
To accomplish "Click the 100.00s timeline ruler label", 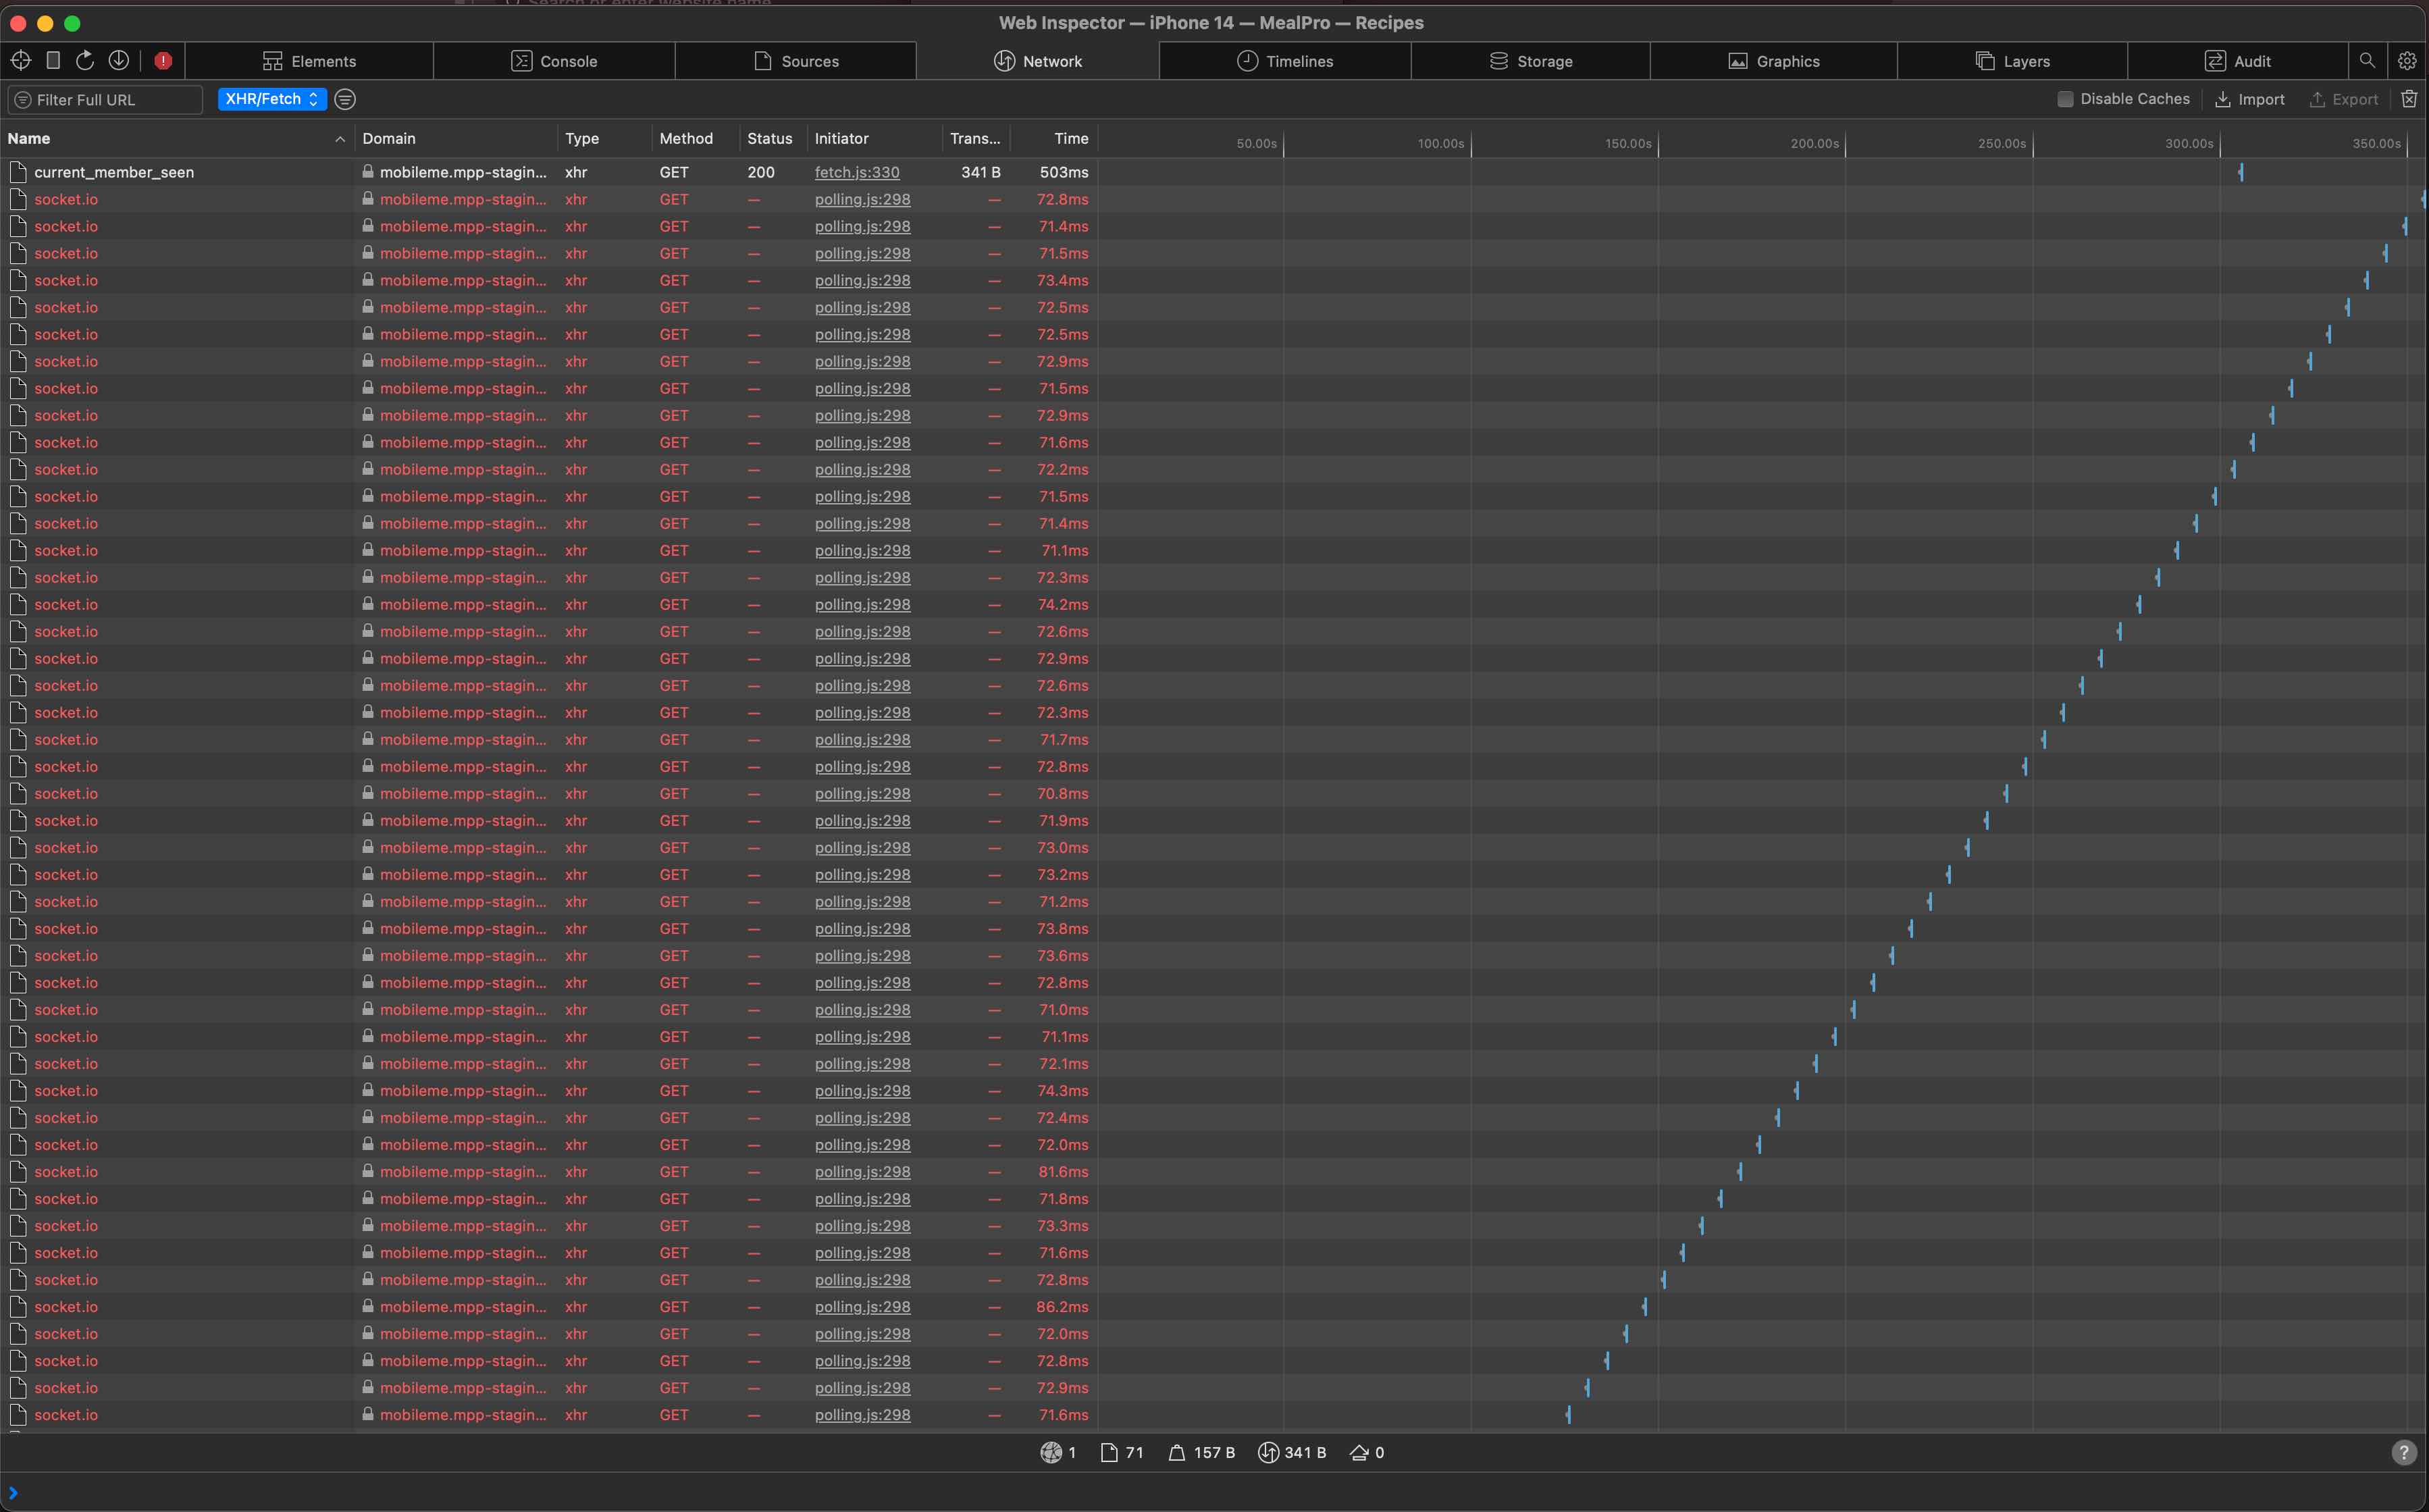I will (1440, 143).
